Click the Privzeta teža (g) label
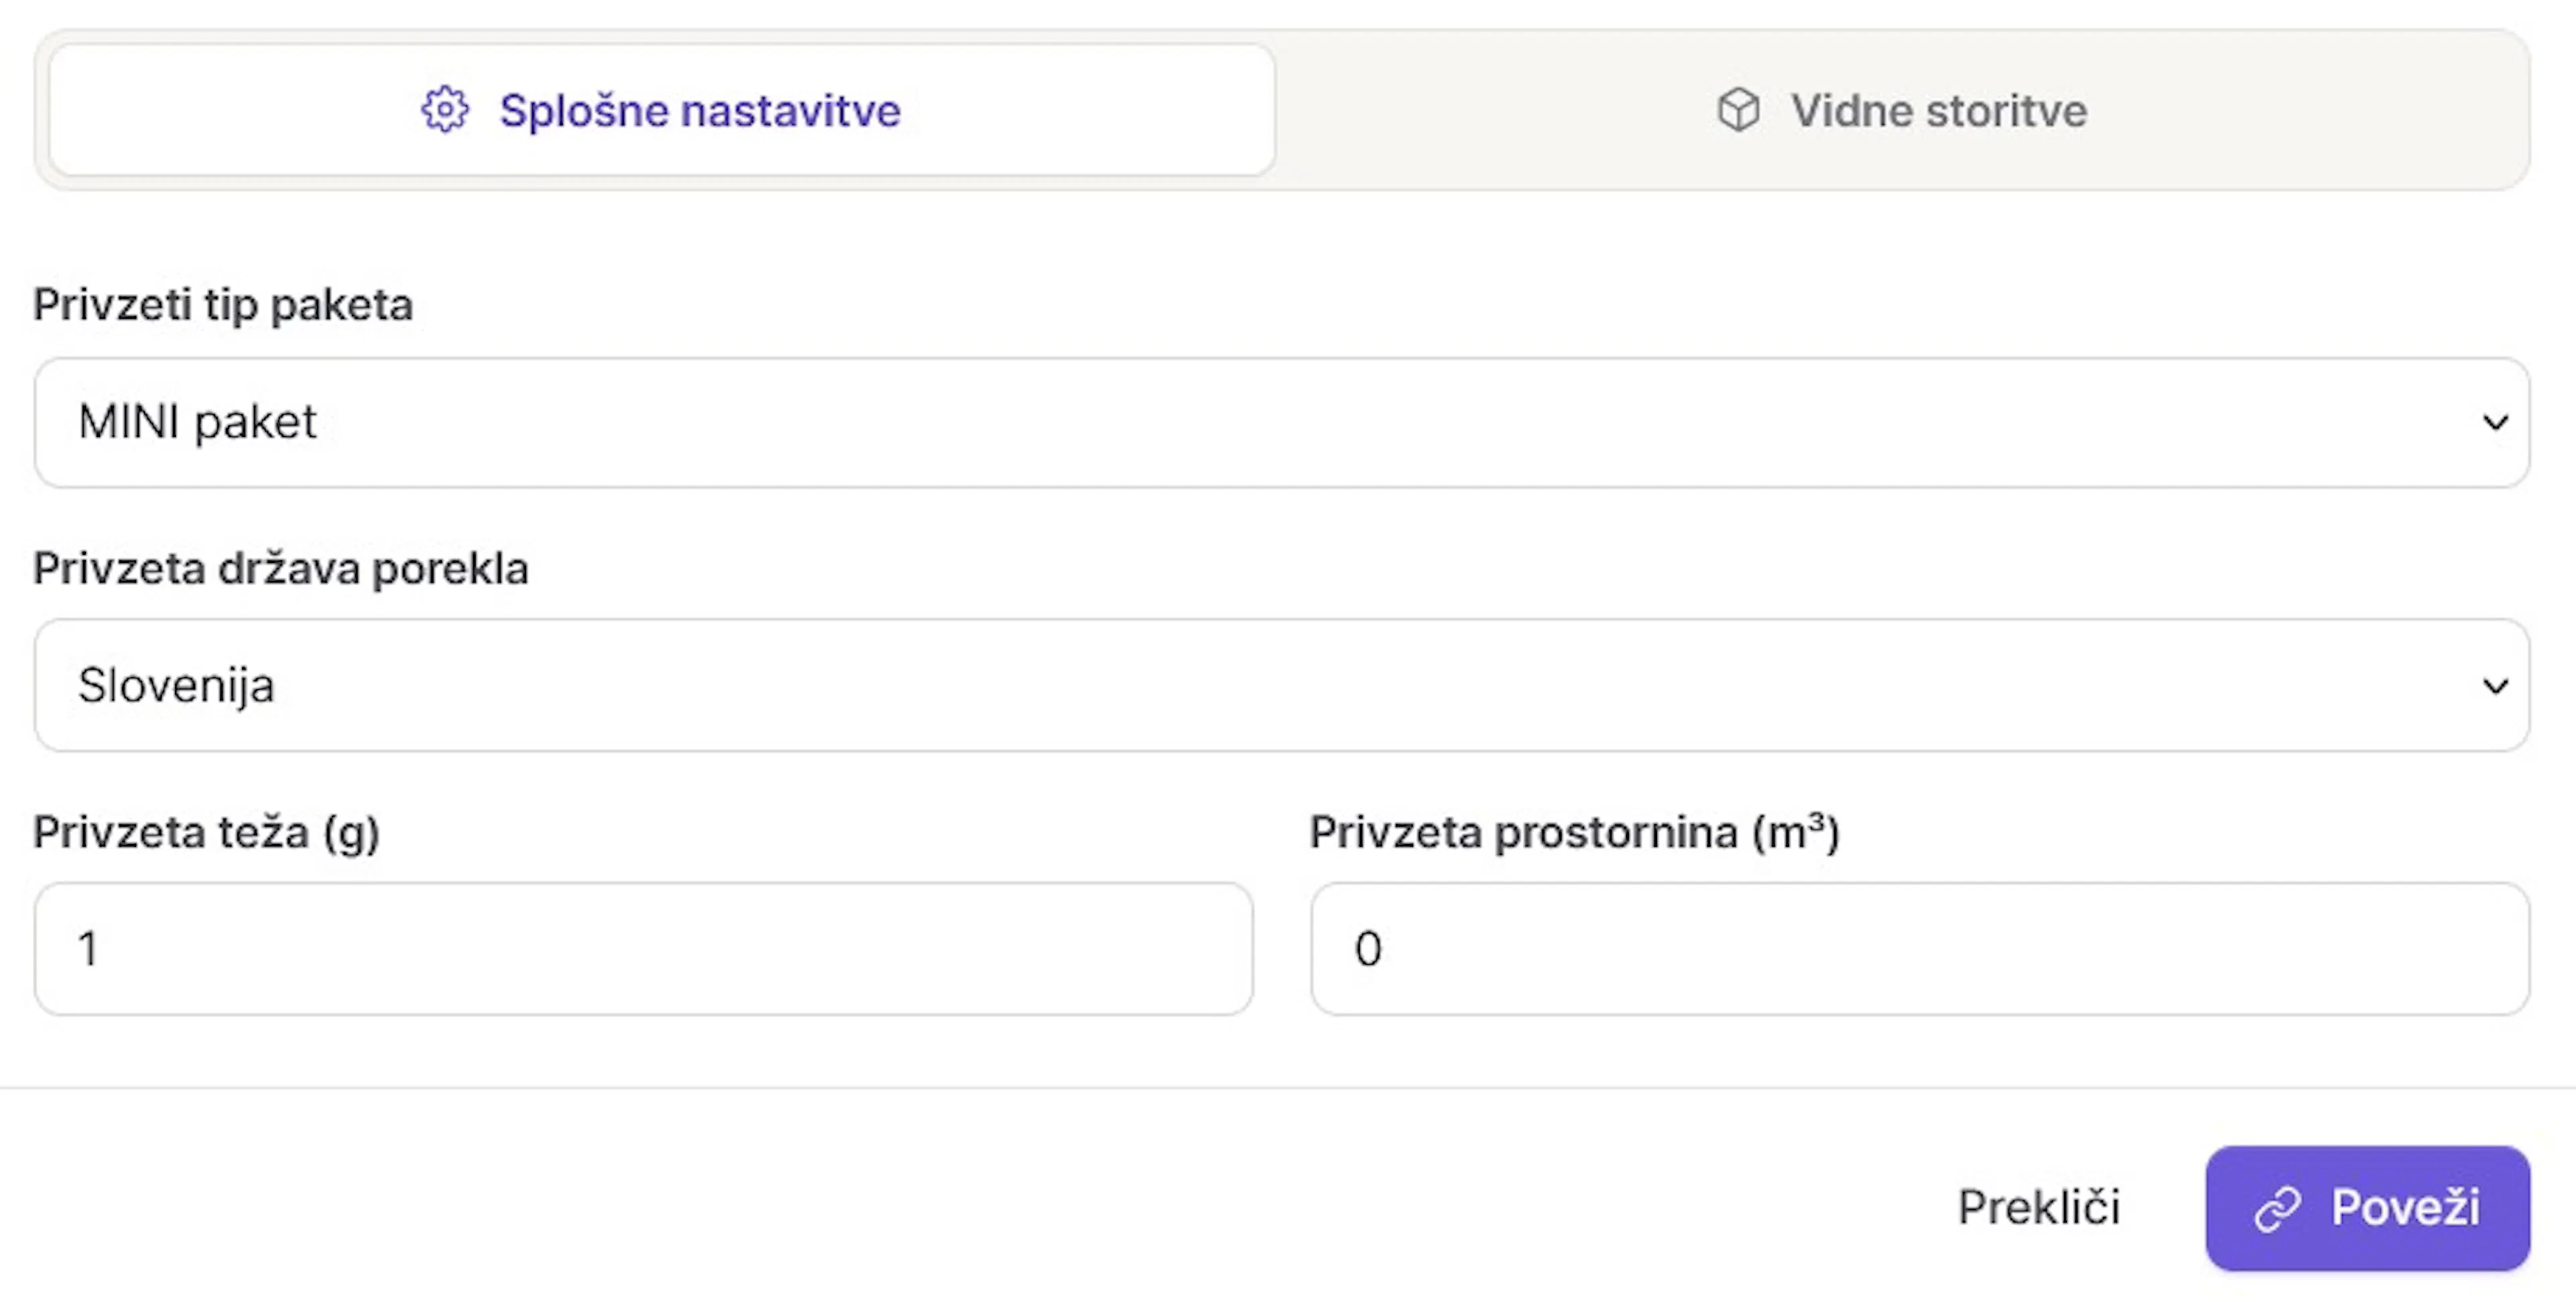This screenshot has width=2576, height=1297. pyautogui.click(x=206, y=832)
